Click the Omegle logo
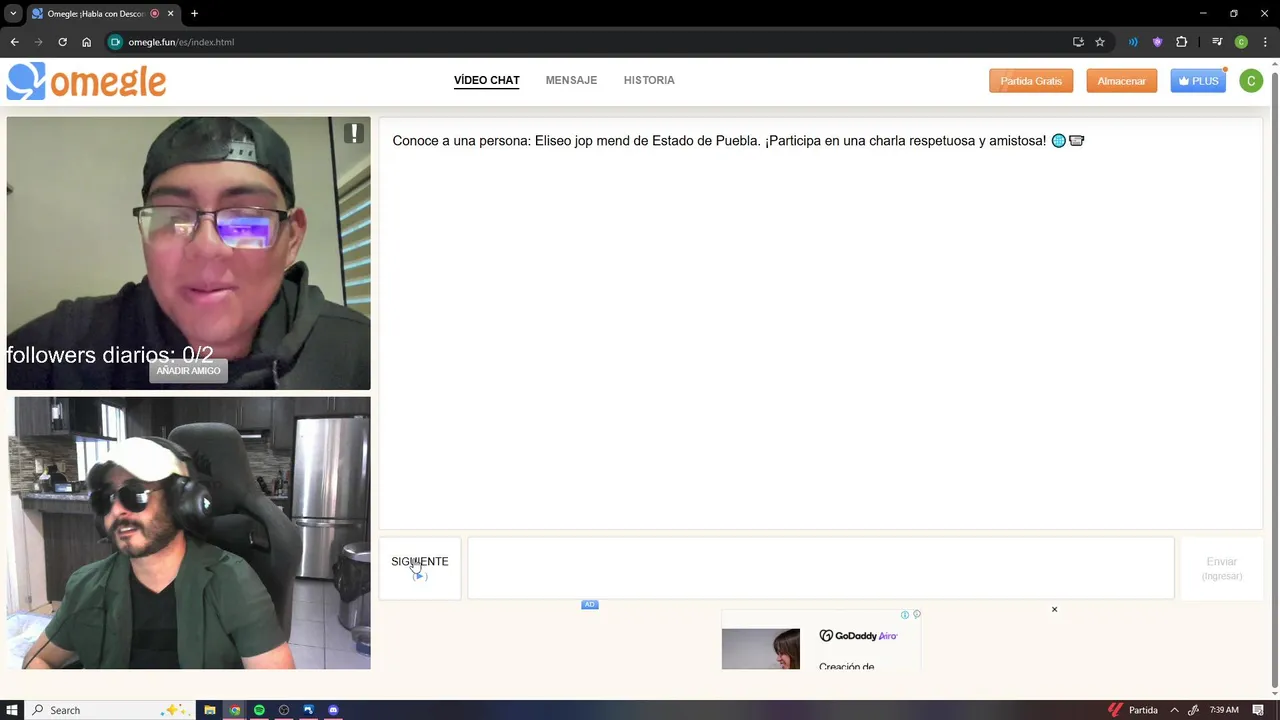Viewport: 1280px width, 720px height. (87, 81)
